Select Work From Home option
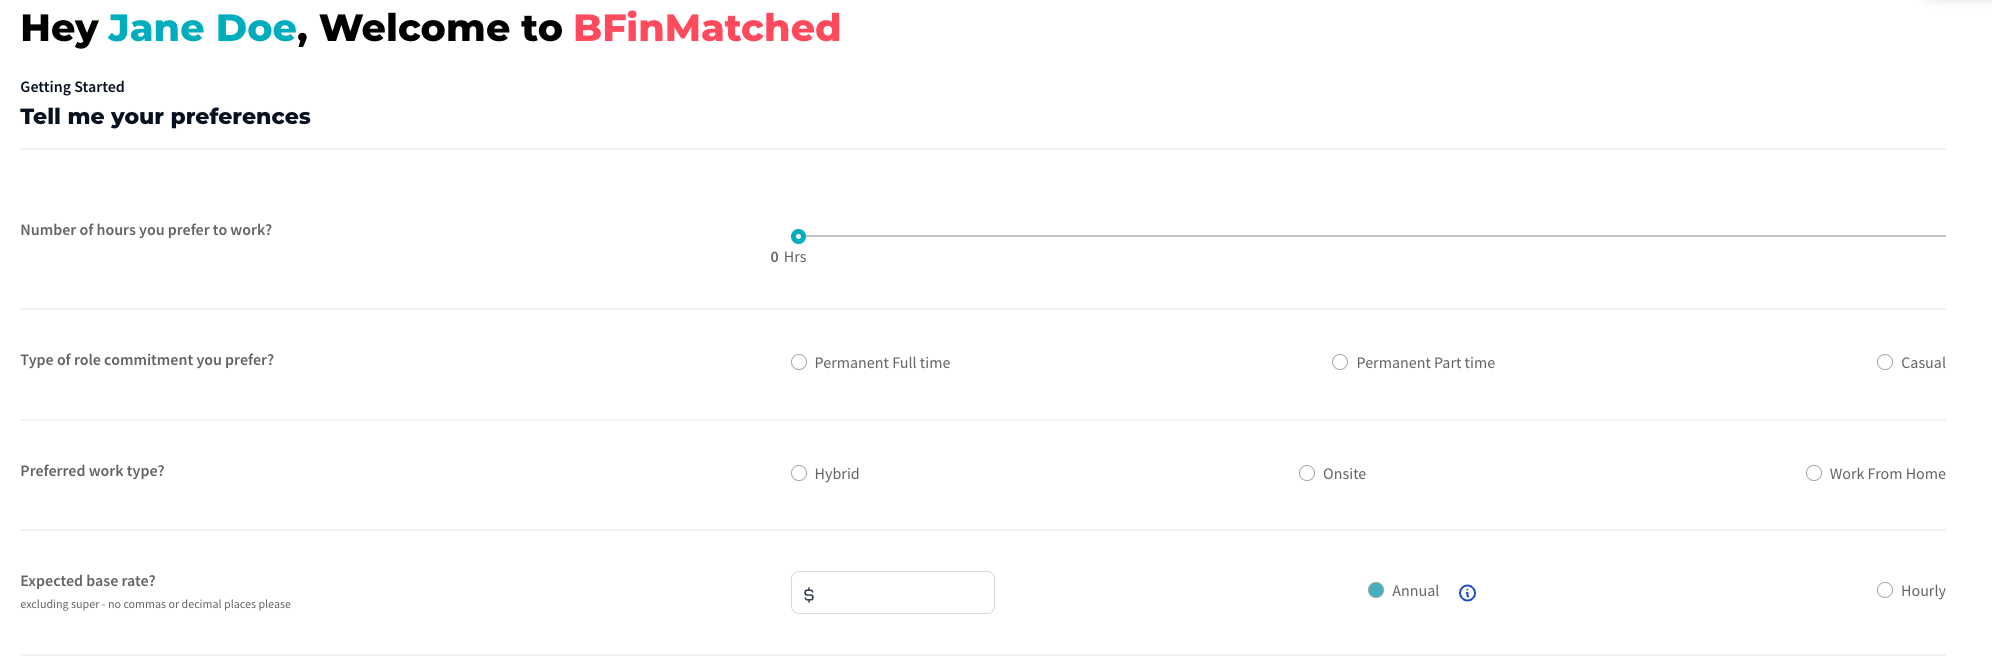1992x671 pixels. coord(1813,473)
